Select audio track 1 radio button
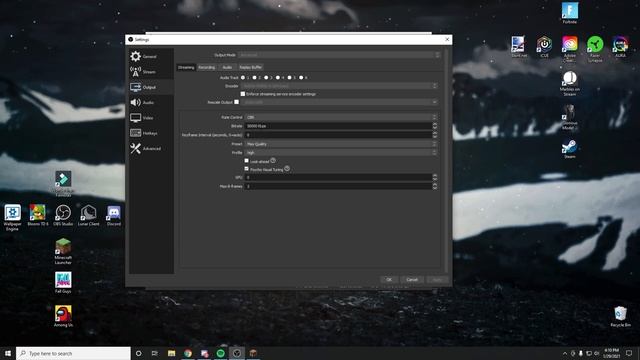Viewport: 640px width, 360px height. (243, 78)
